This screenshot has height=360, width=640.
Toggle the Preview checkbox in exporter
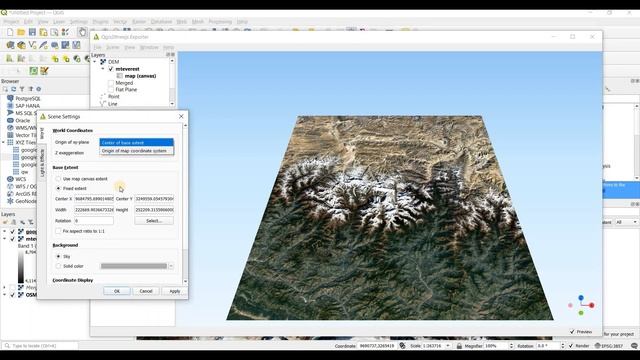(572, 331)
